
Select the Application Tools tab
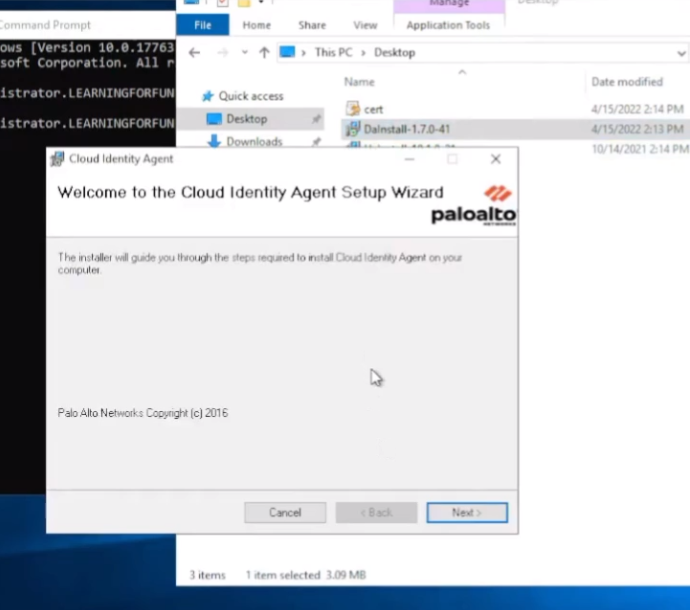click(x=448, y=25)
